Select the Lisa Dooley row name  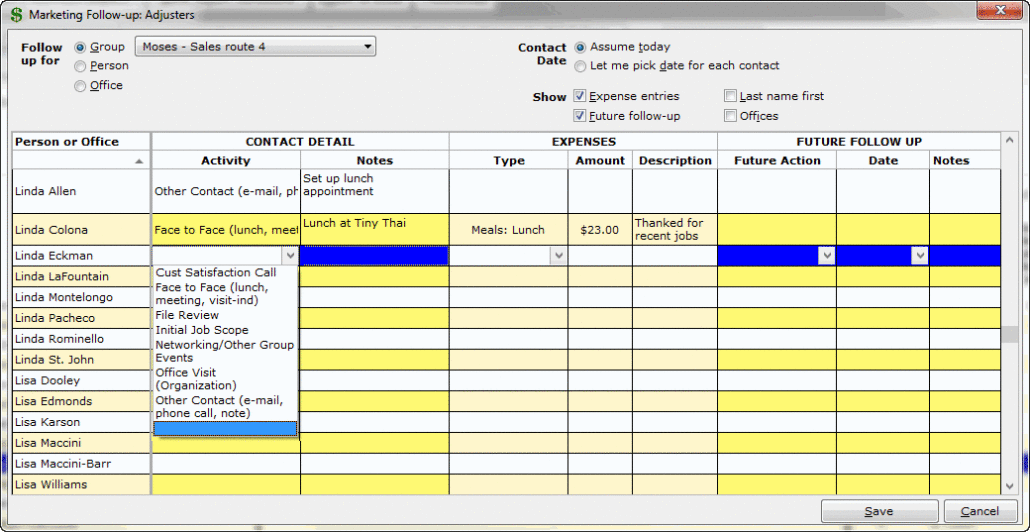click(47, 380)
